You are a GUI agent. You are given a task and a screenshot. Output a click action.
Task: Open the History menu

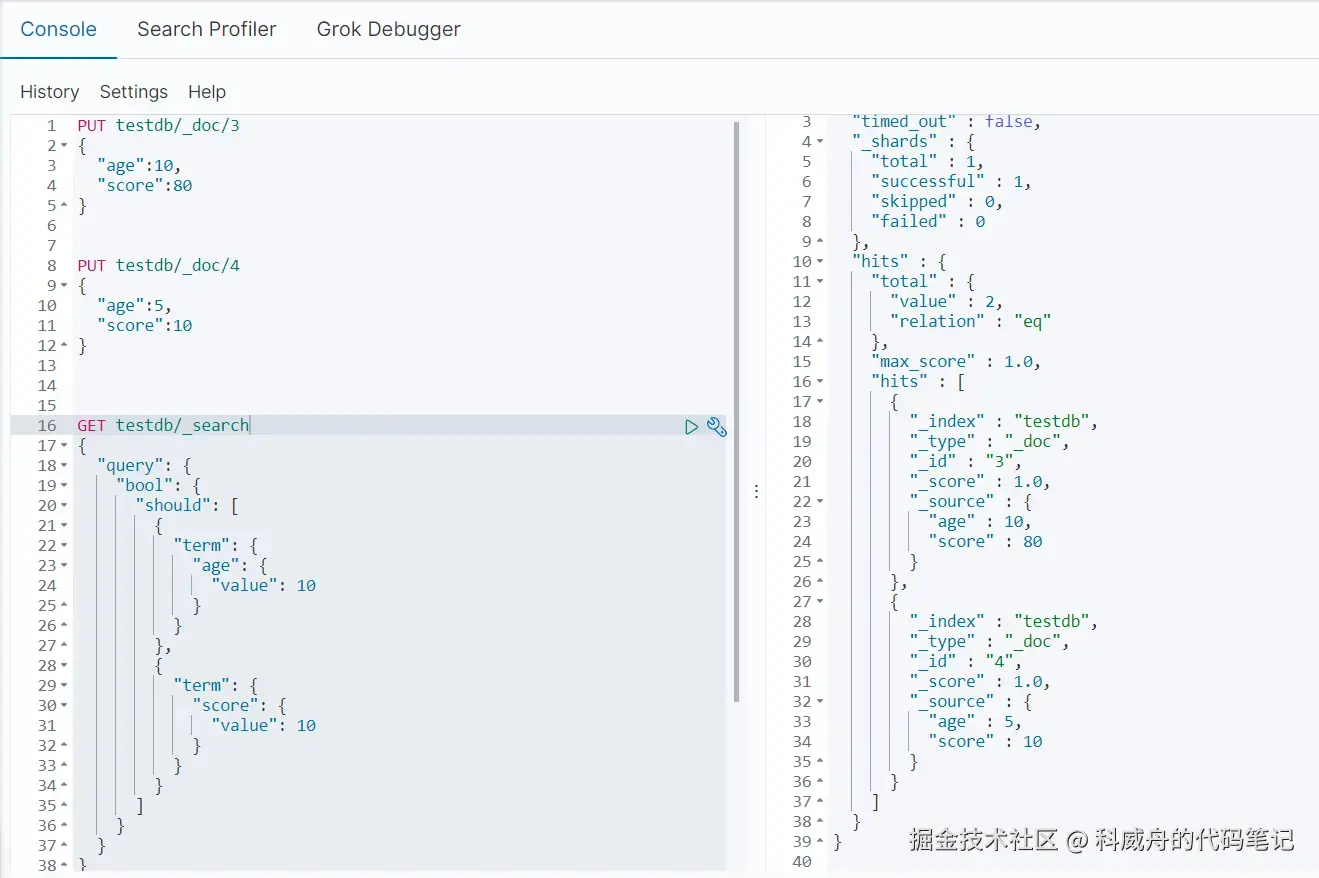50,92
